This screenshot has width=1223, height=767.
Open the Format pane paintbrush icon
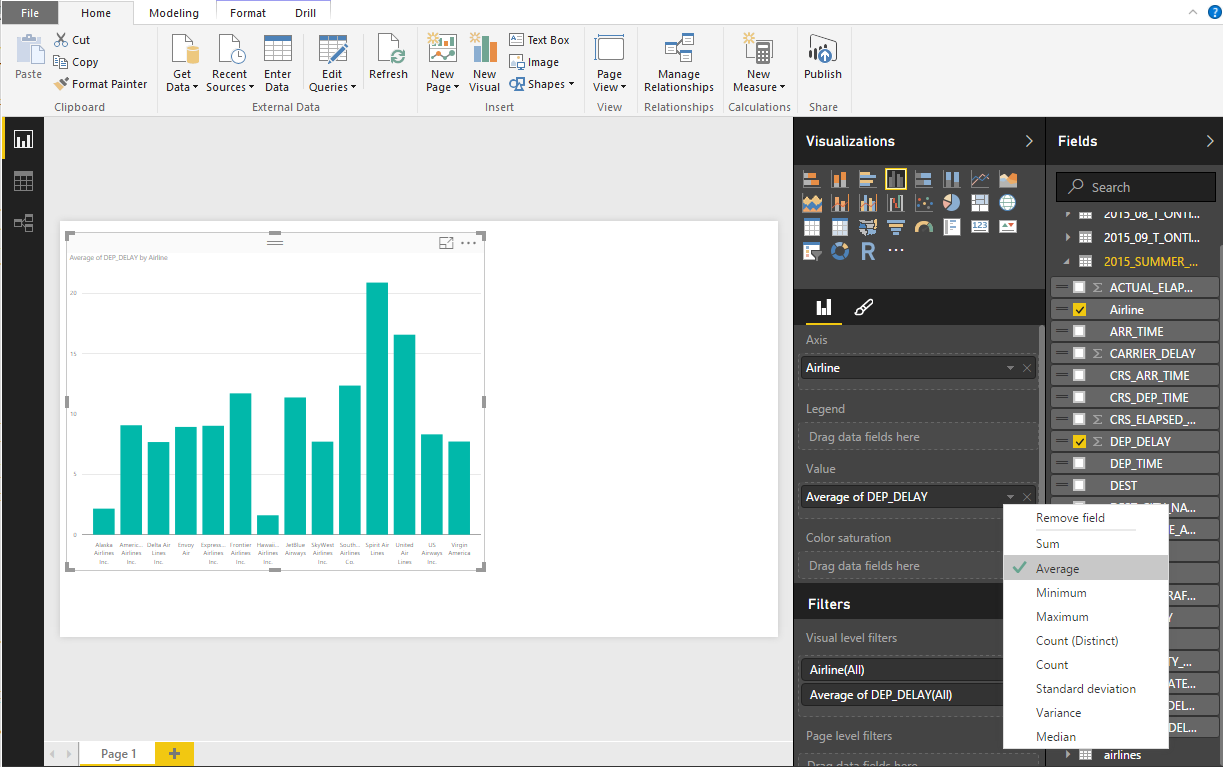[863, 307]
